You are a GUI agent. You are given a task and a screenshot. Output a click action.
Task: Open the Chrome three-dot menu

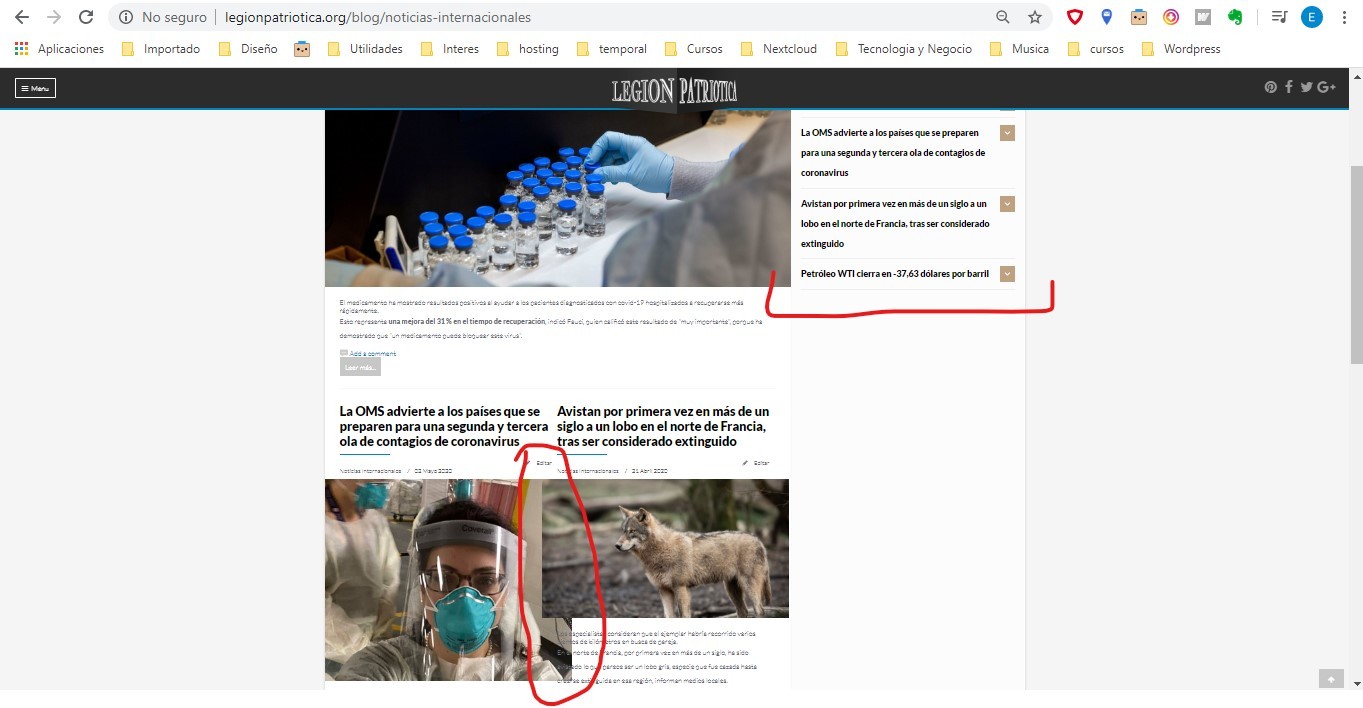click(1344, 17)
